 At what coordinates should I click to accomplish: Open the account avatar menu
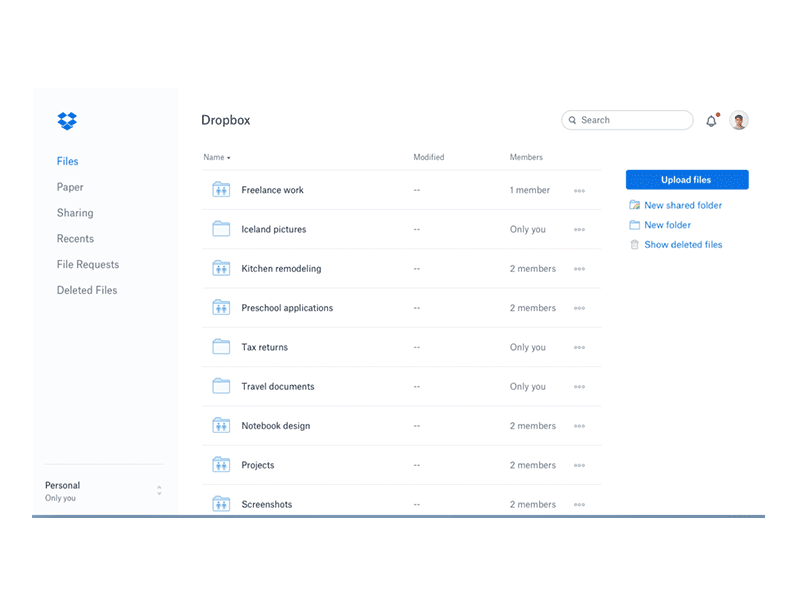(x=738, y=120)
